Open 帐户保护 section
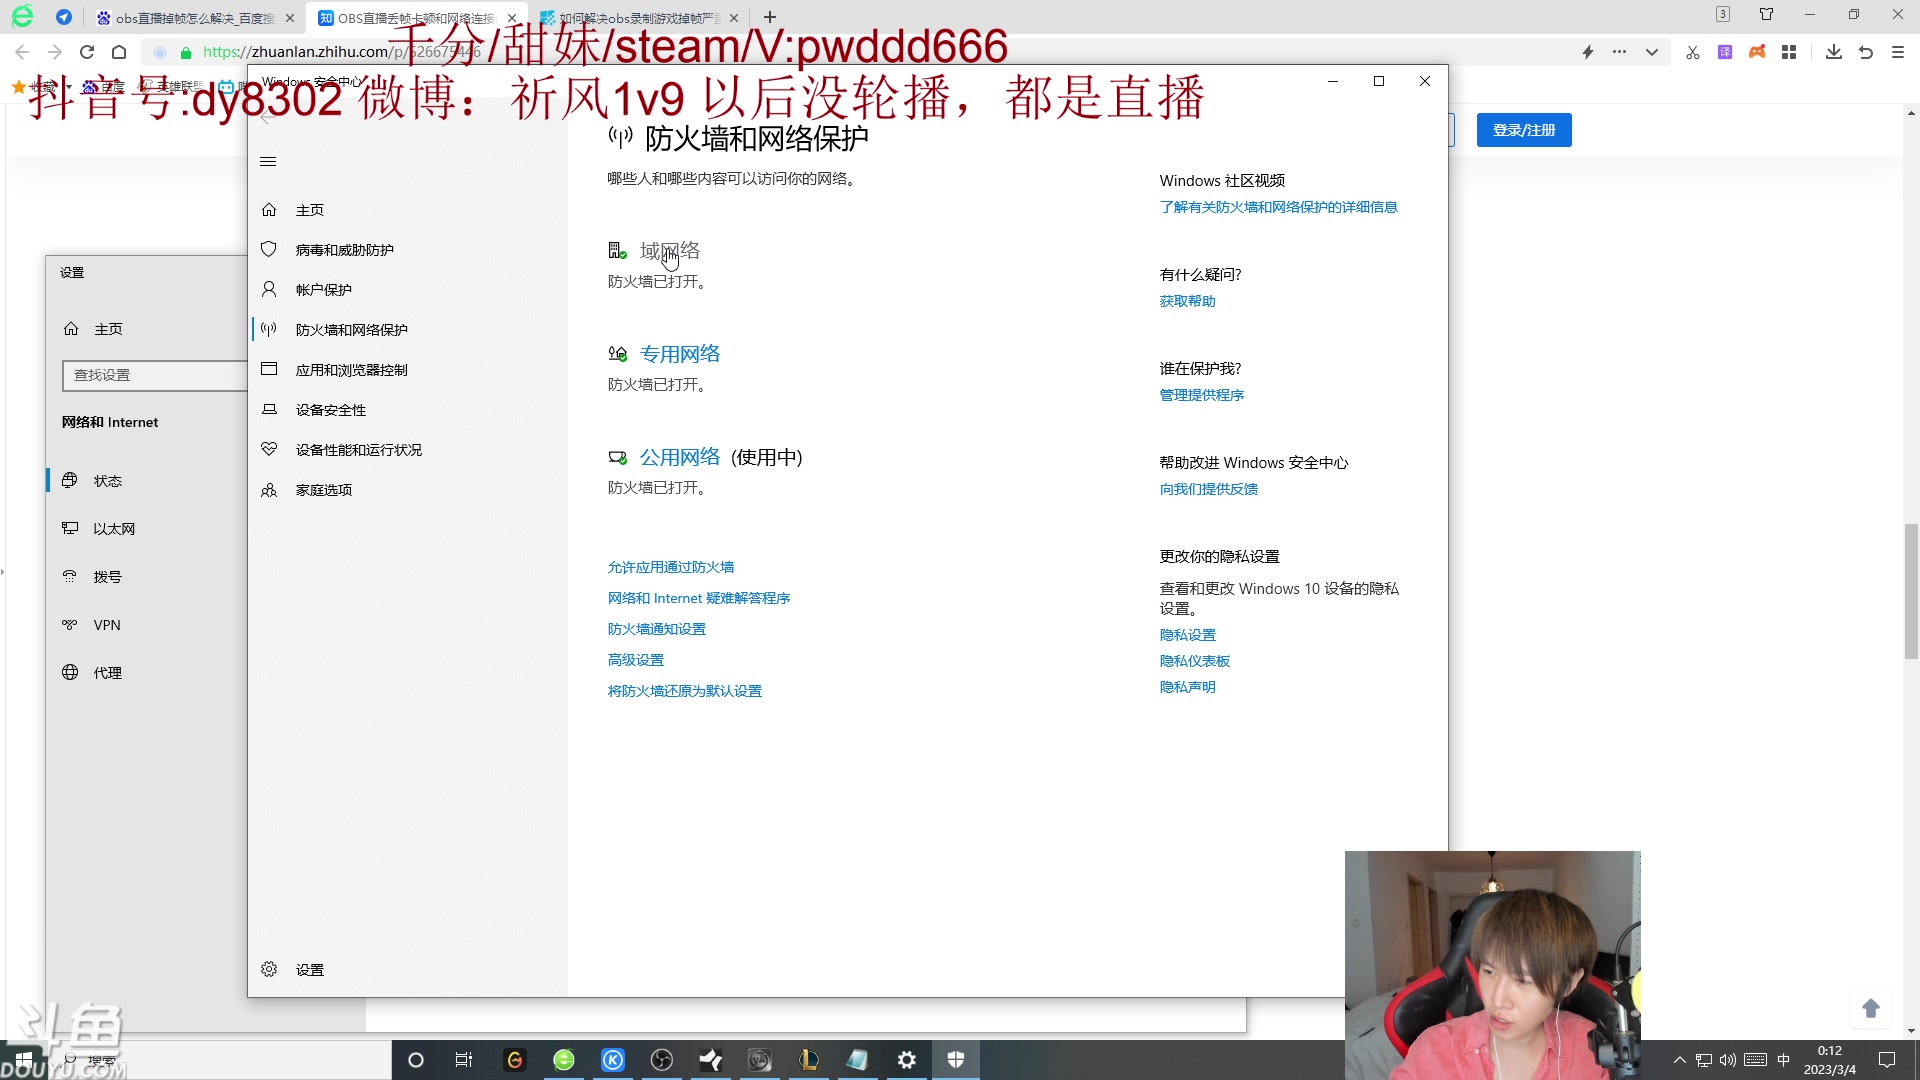1920x1080 pixels. (x=324, y=290)
